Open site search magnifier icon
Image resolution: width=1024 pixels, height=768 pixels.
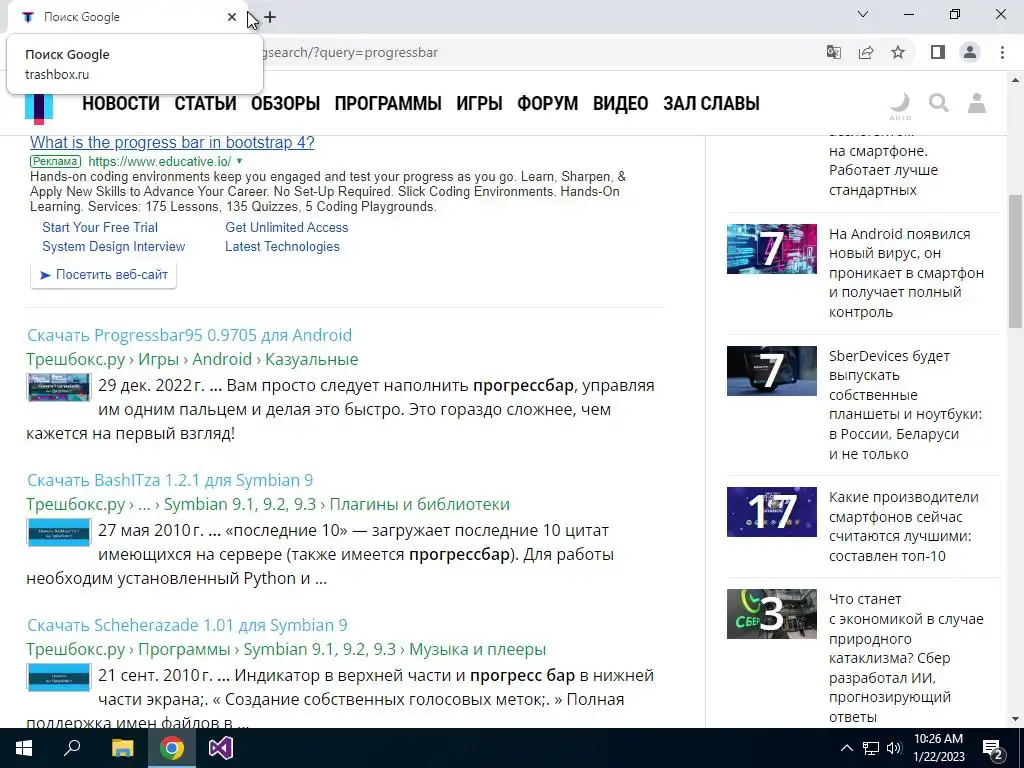938,103
